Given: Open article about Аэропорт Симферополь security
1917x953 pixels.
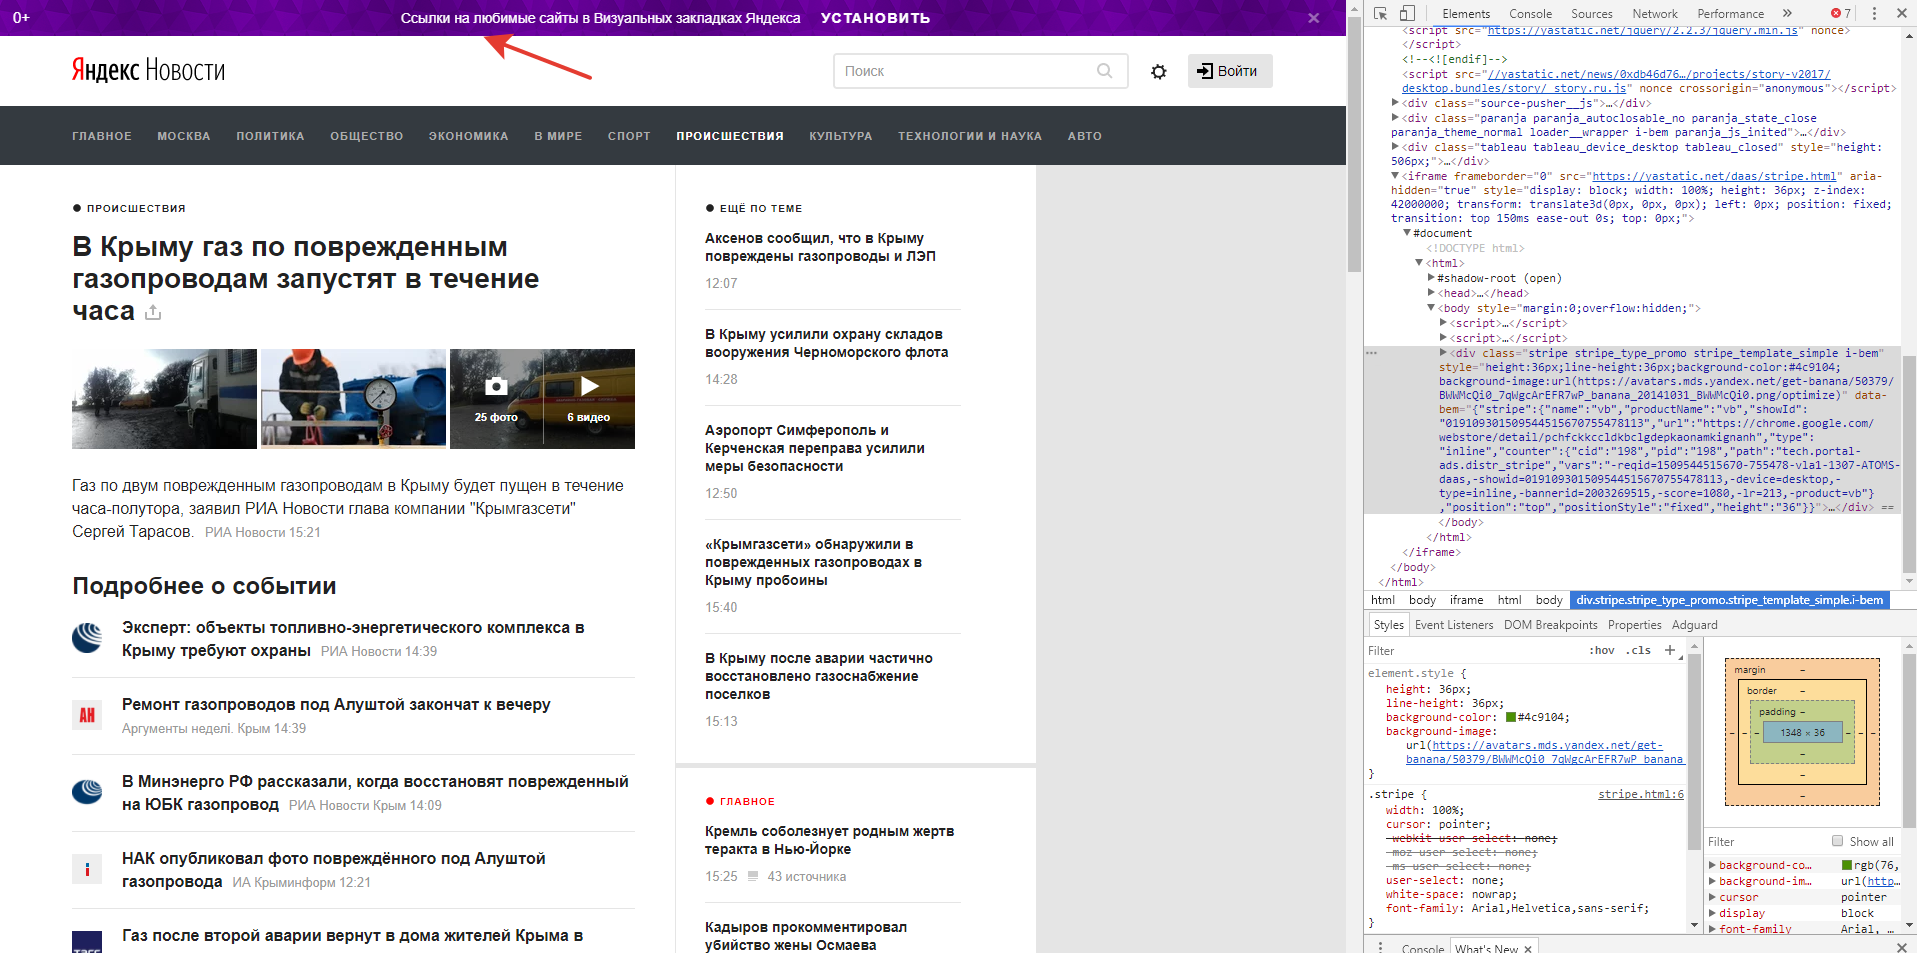Looking at the screenshot, I should click(x=814, y=448).
